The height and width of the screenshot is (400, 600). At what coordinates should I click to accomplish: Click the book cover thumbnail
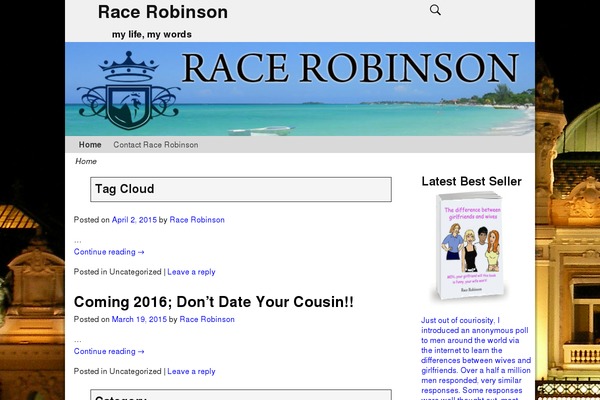471,246
